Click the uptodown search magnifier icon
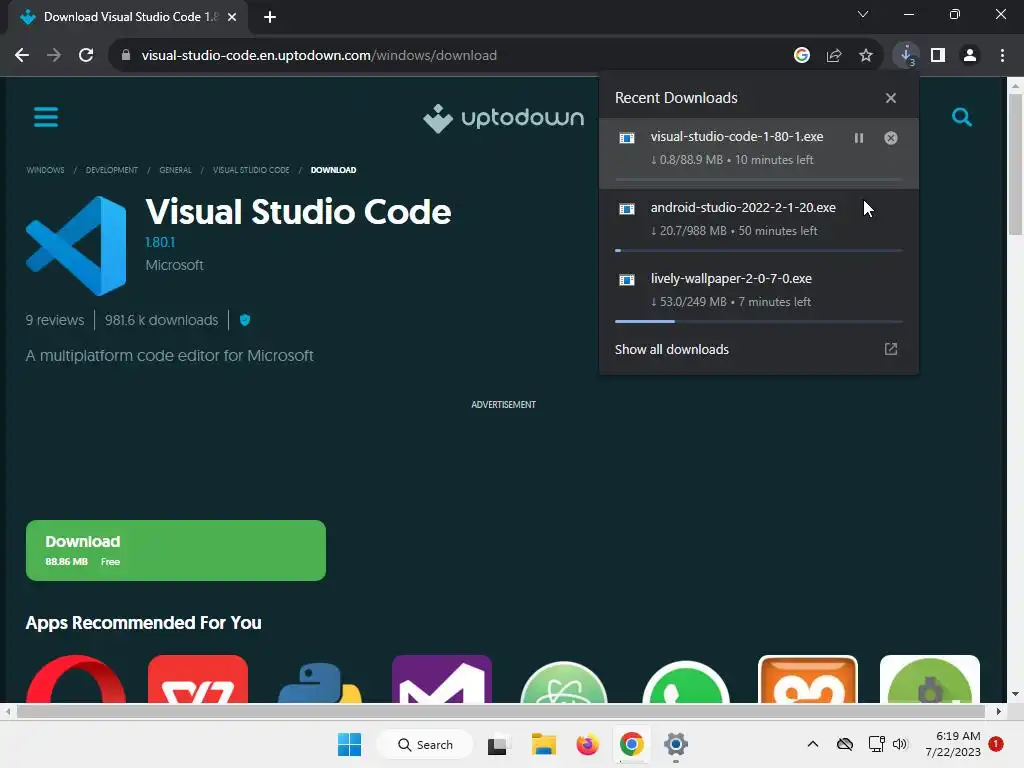The image size is (1024, 768). click(961, 117)
